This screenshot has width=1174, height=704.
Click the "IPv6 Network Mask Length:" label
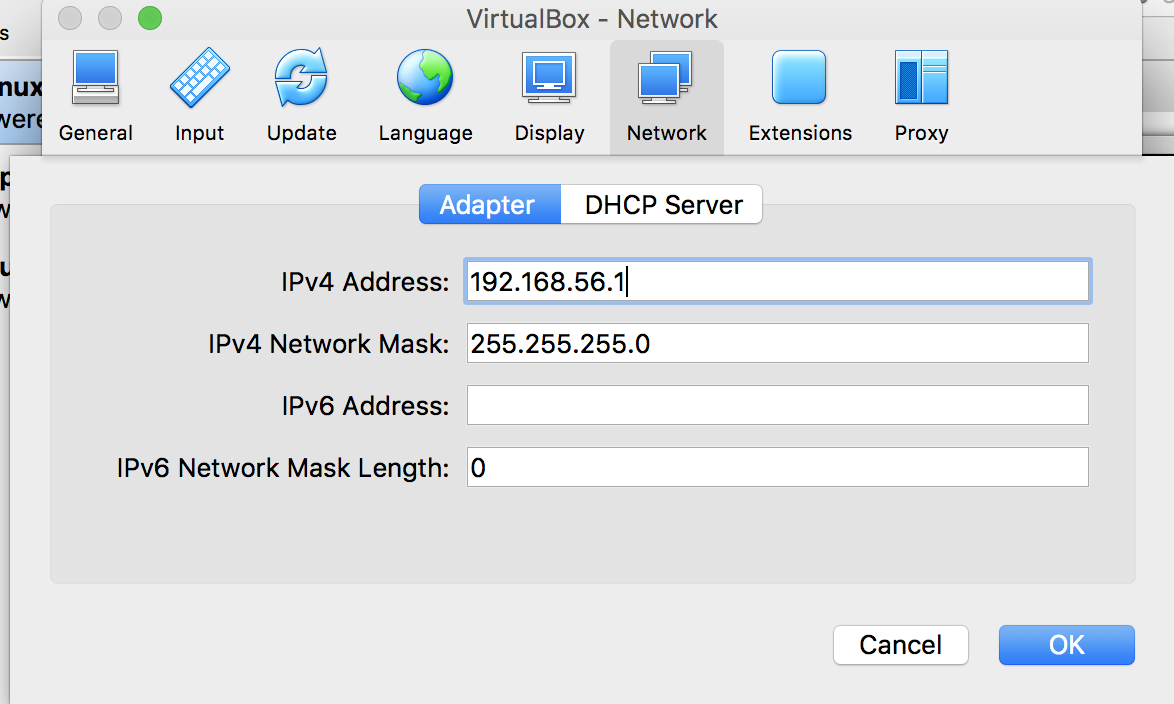click(x=282, y=468)
